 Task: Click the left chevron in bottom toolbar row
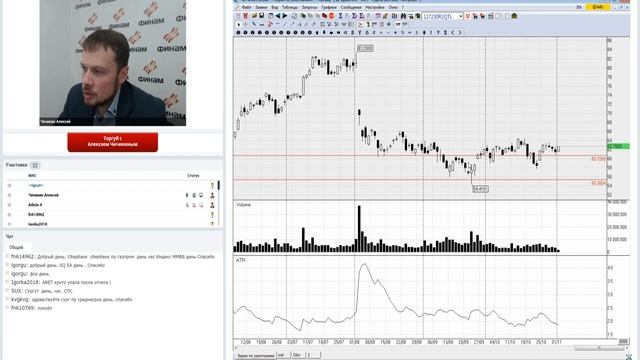pyautogui.click(x=453, y=32)
